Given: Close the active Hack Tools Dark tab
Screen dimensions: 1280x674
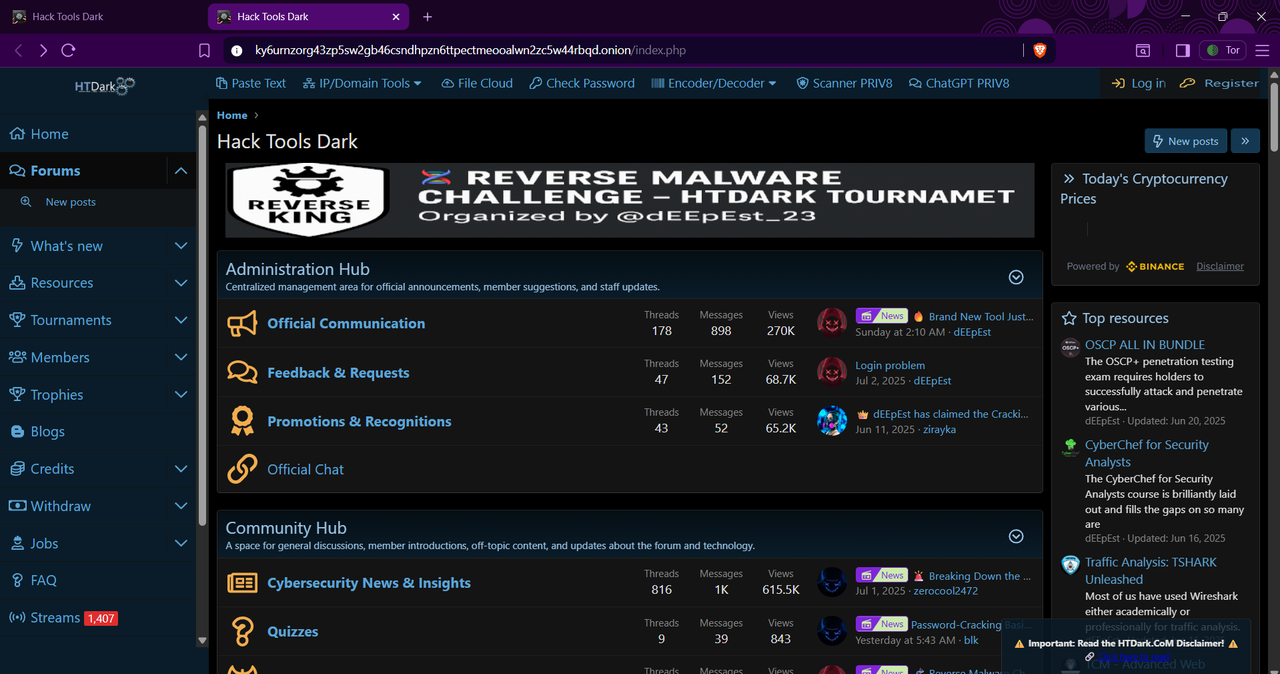Looking at the screenshot, I should point(396,17).
